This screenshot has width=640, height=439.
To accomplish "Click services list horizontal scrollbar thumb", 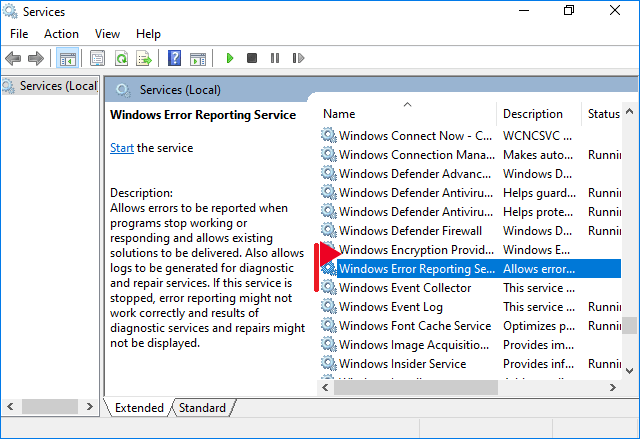I will pos(416,387).
